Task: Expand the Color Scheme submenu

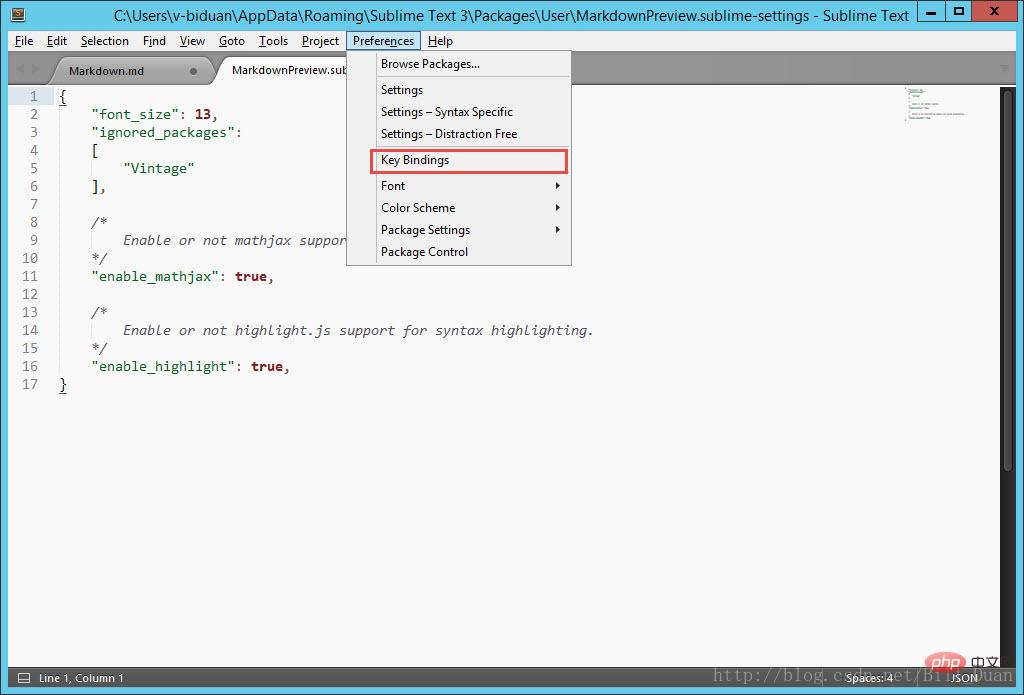Action: coord(470,208)
